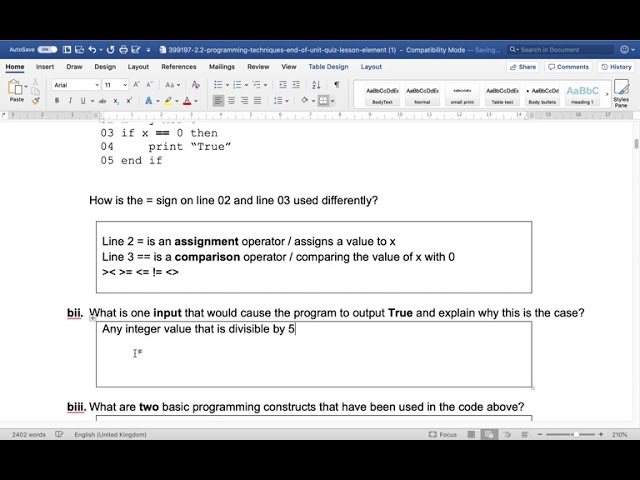
Task: Clear all formatting icon
Action: click(x=196, y=85)
